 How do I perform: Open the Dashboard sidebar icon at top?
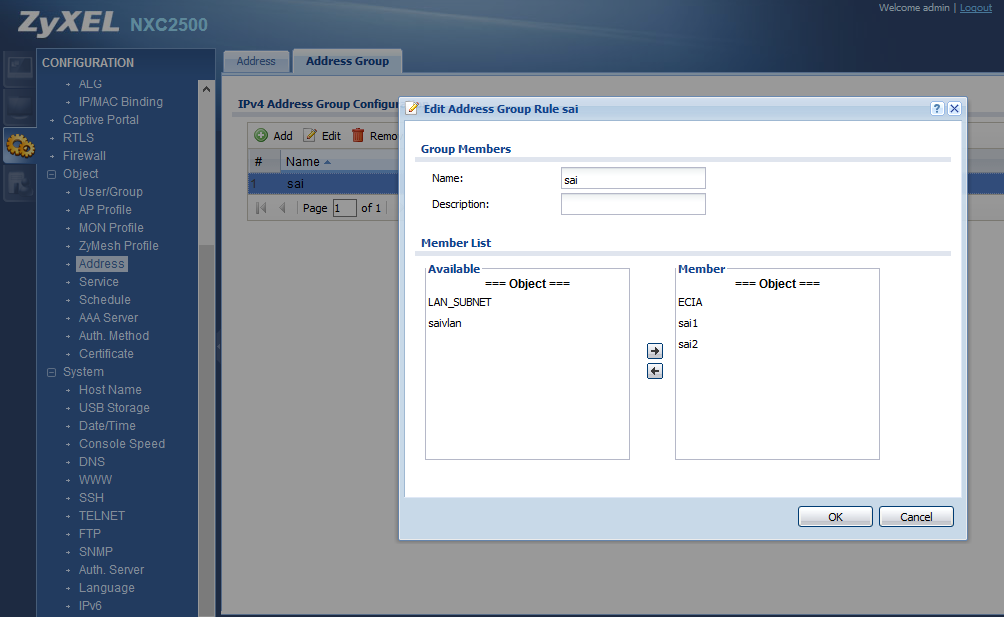coord(19,68)
